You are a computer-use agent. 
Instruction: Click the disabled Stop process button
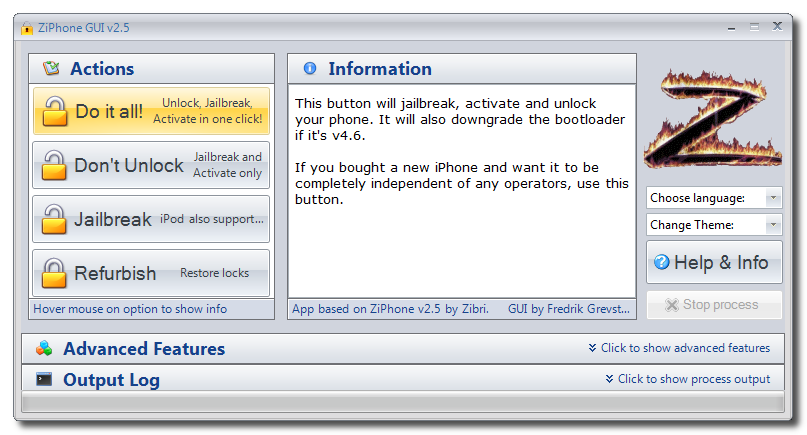coord(714,305)
